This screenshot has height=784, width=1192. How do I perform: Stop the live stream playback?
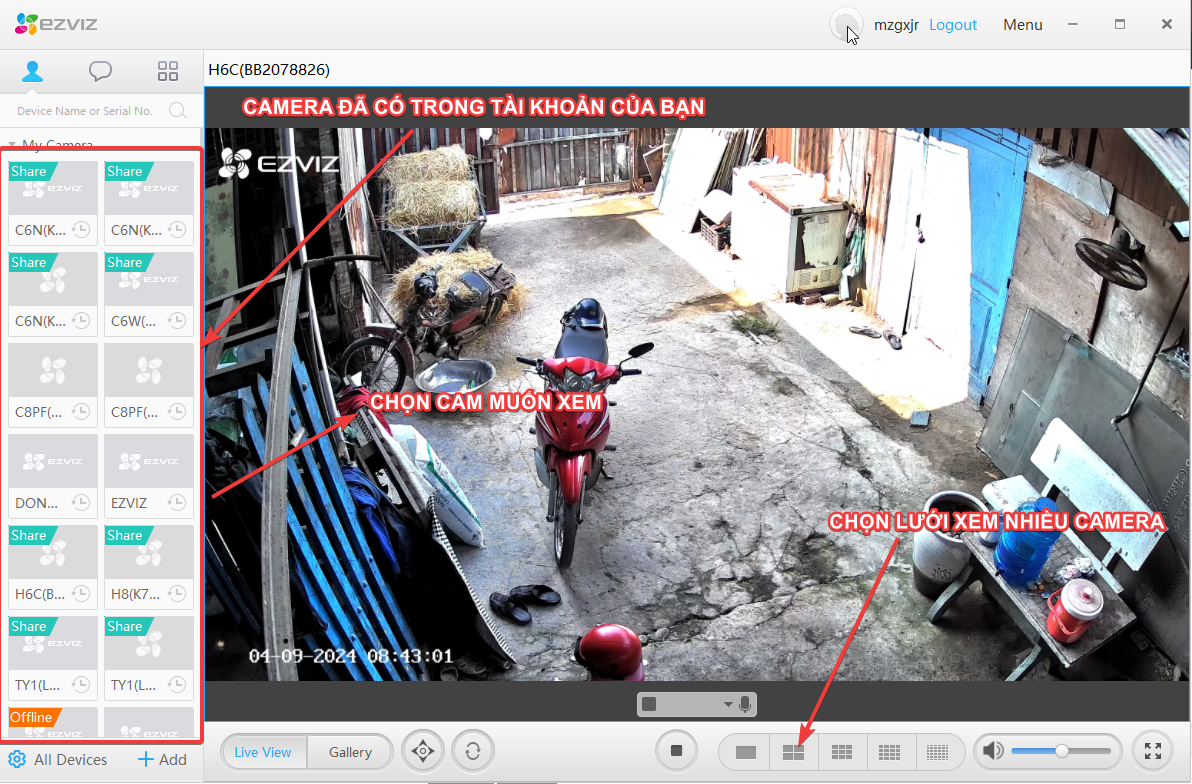(x=676, y=751)
